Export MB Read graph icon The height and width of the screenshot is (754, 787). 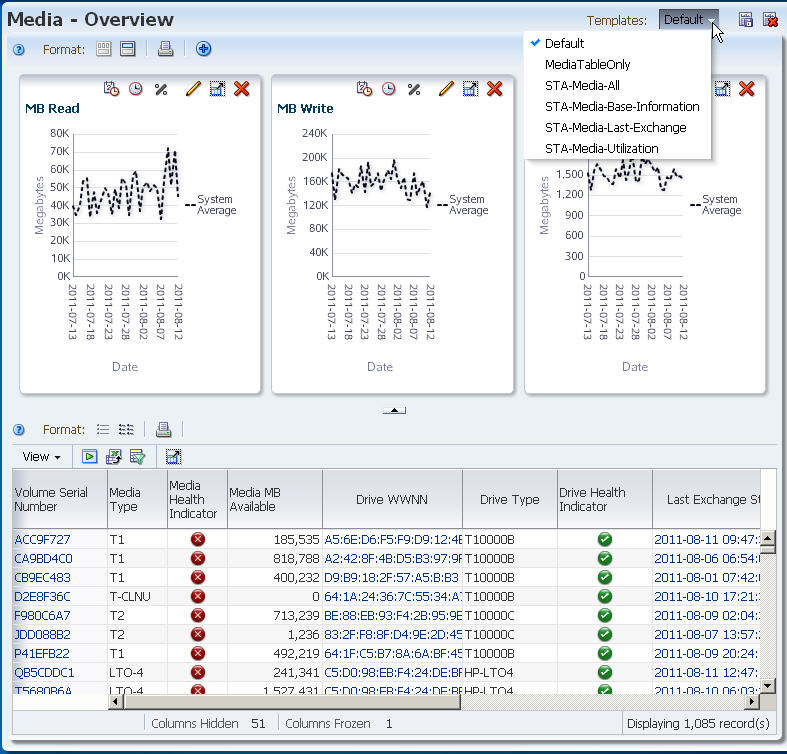217,89
